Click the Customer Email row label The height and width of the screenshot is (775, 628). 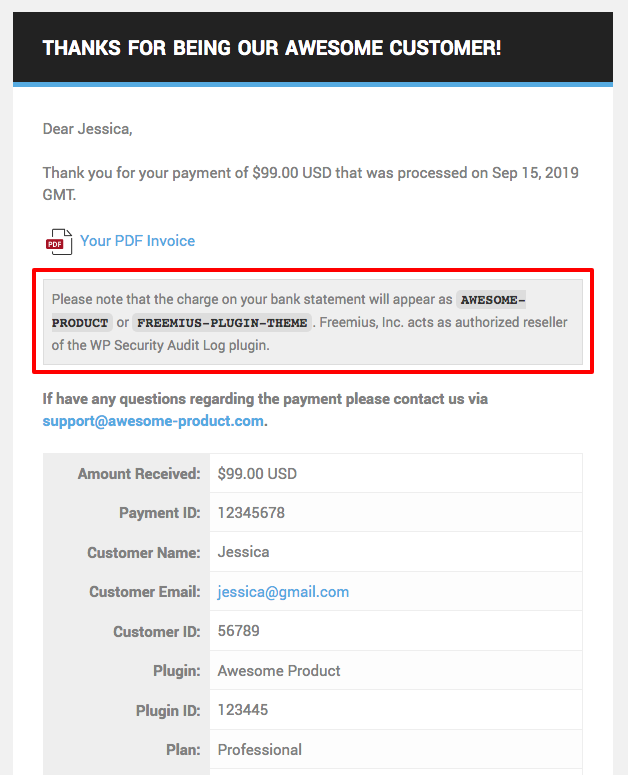[144, 592]
